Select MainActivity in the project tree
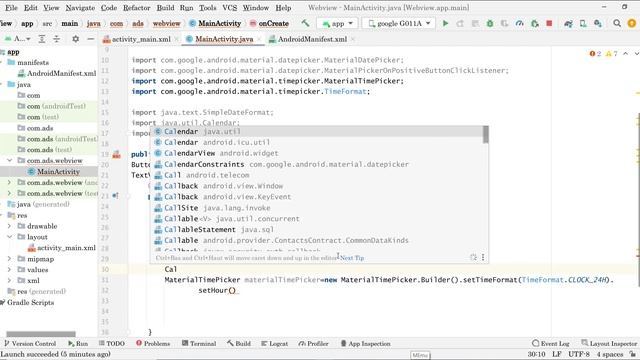This screenshot has height=360, width=640. coord(58,171)
